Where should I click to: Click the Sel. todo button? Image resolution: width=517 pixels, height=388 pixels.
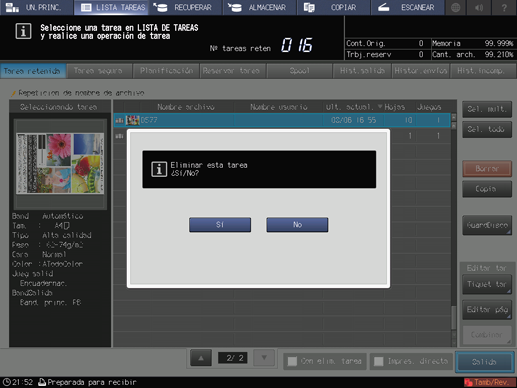click(x=487, y=129)
